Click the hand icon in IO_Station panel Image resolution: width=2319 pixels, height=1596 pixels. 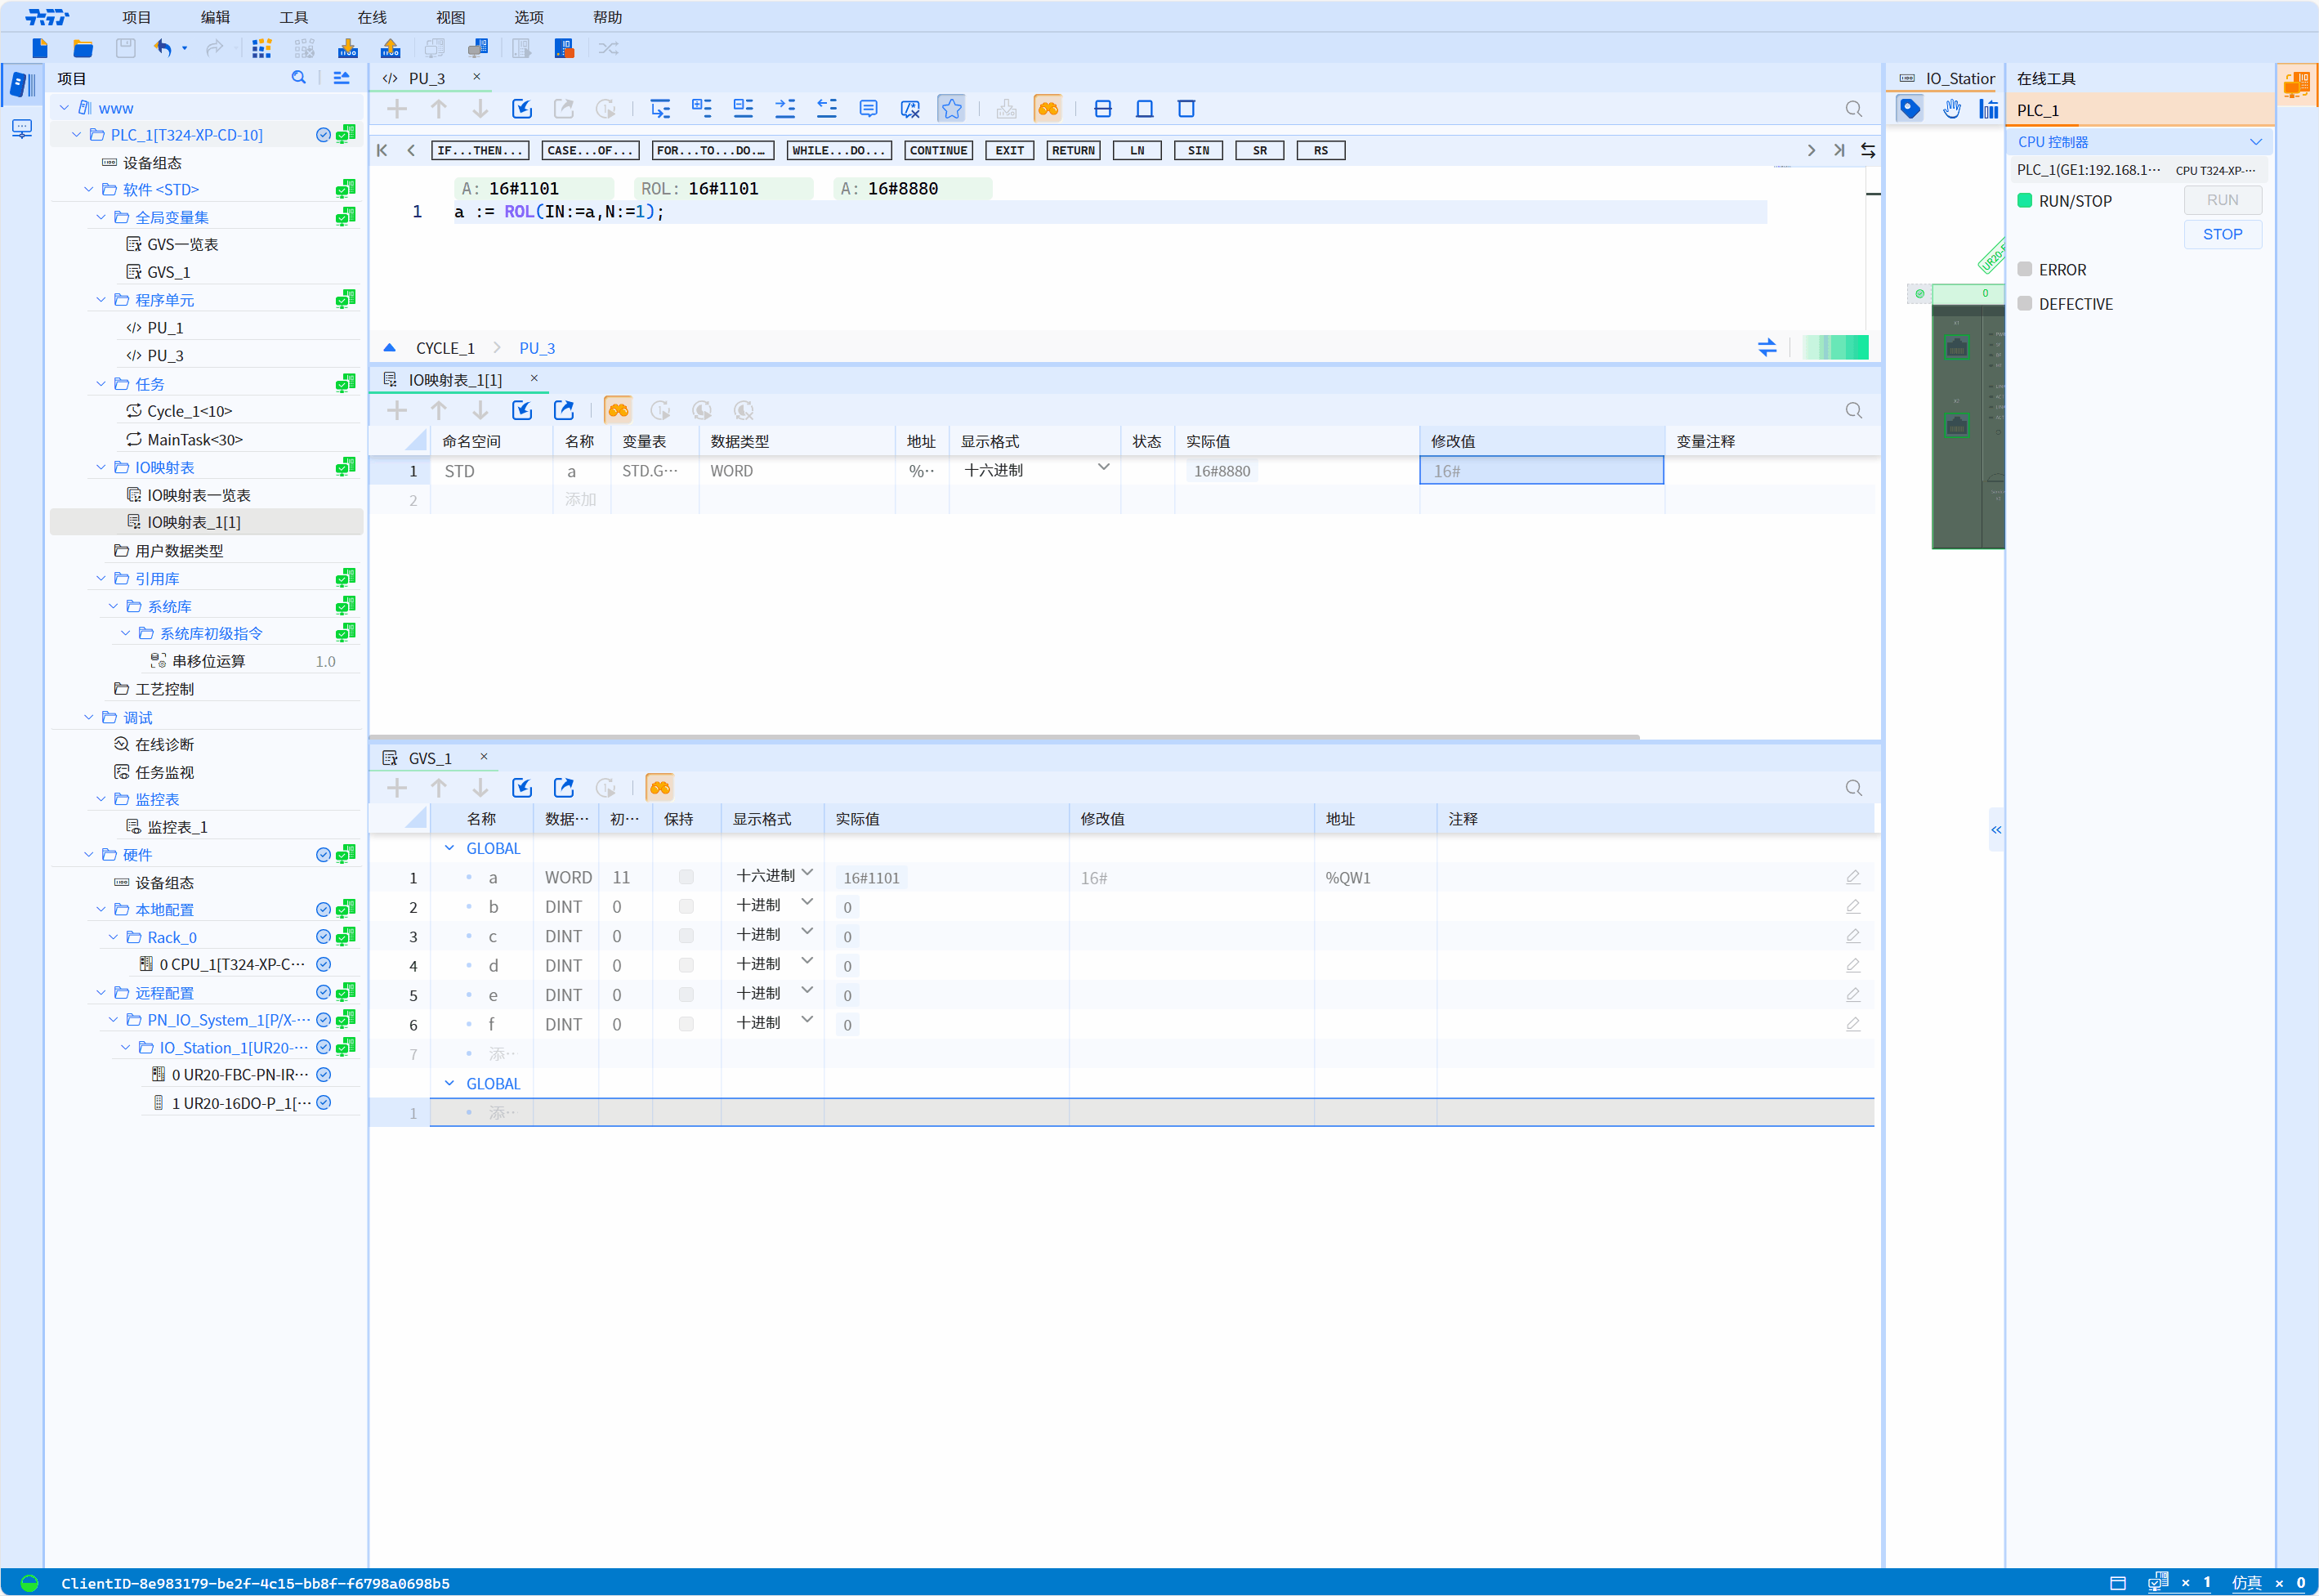(1951, 109)
